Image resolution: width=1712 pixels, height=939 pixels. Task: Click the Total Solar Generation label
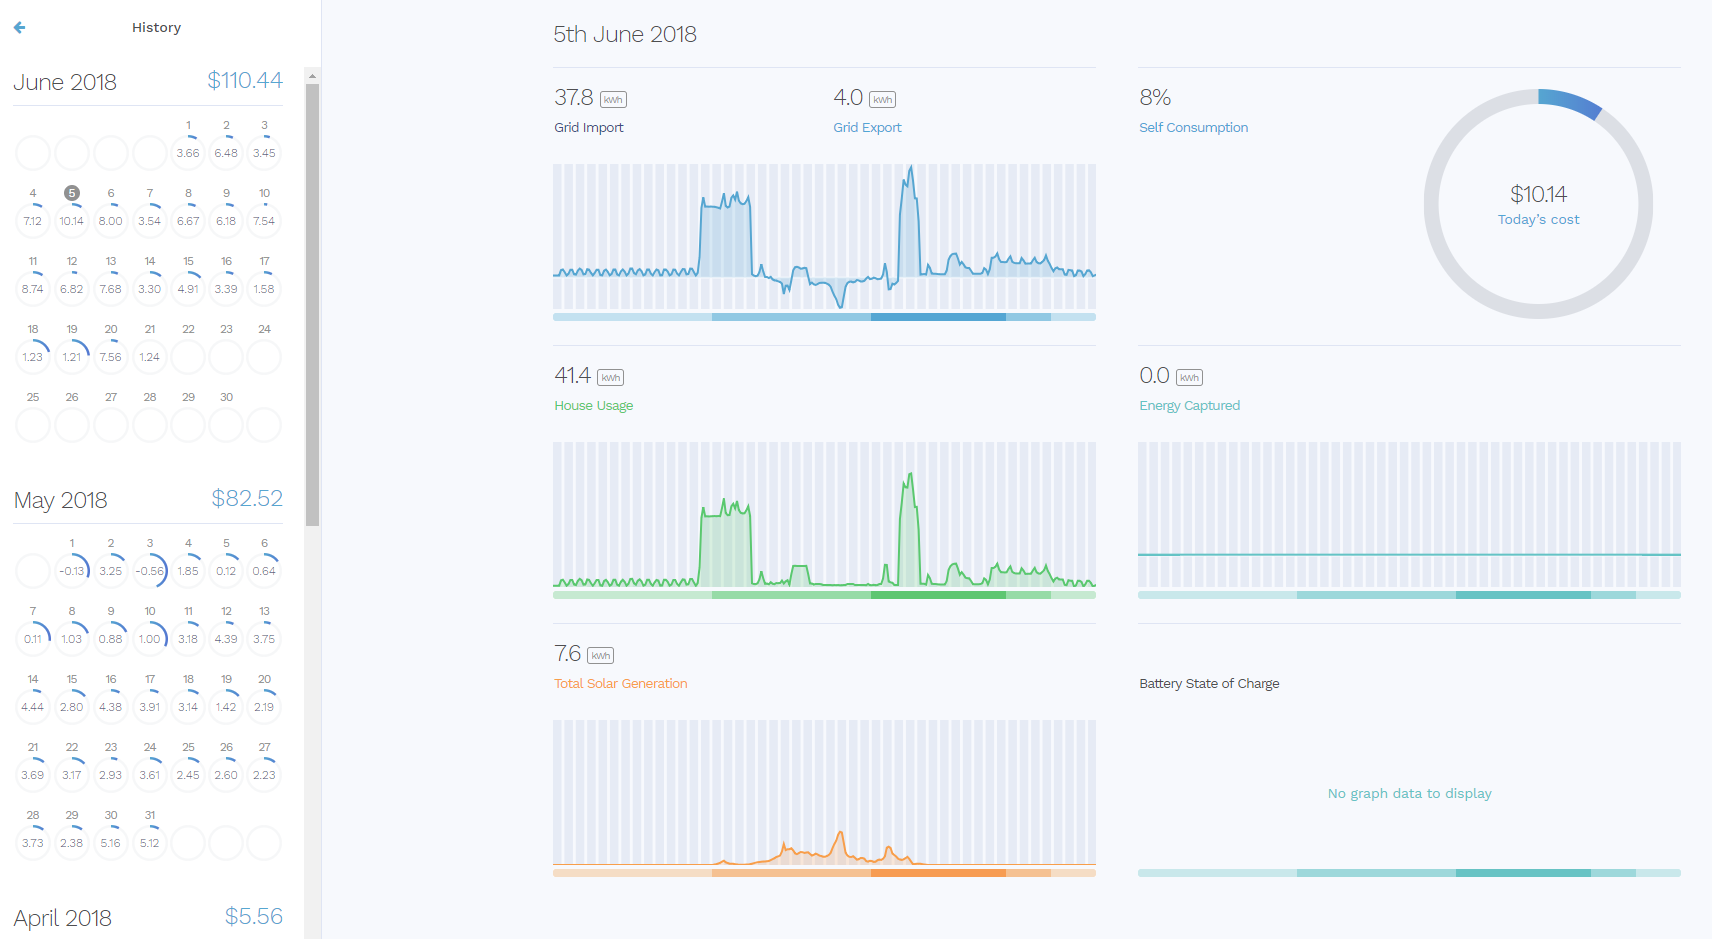(620, 683)
